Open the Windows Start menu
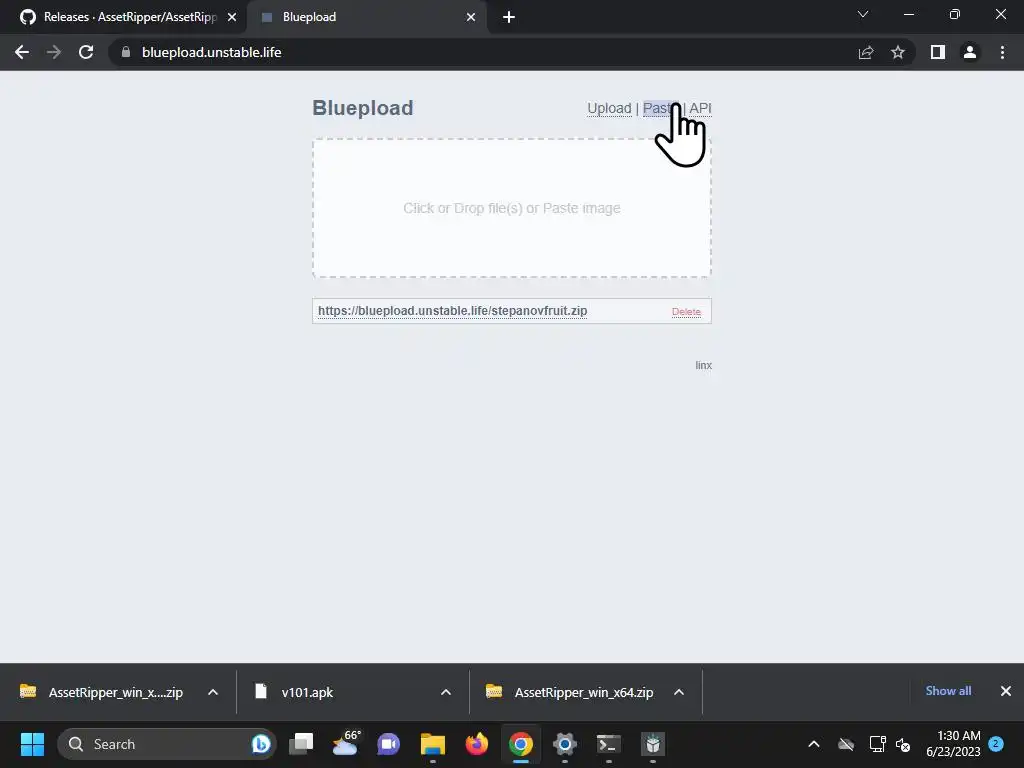Screen dimensions: 1024x768 pos(32,744)
